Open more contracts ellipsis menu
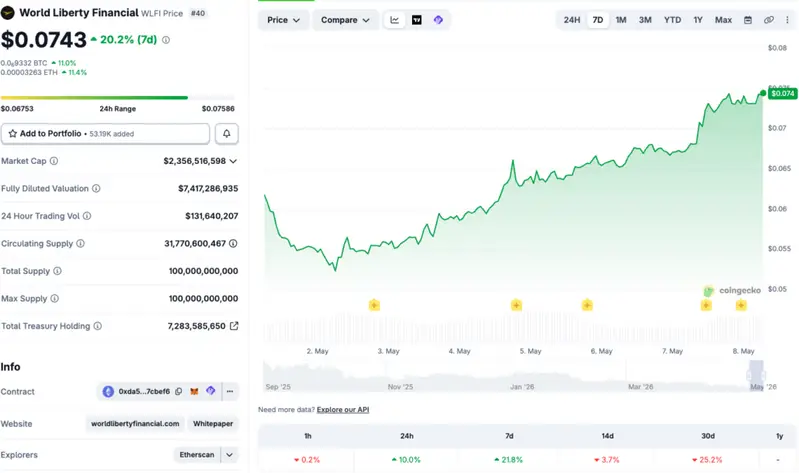This screenshot has width=799, height=473. (230, 391)
